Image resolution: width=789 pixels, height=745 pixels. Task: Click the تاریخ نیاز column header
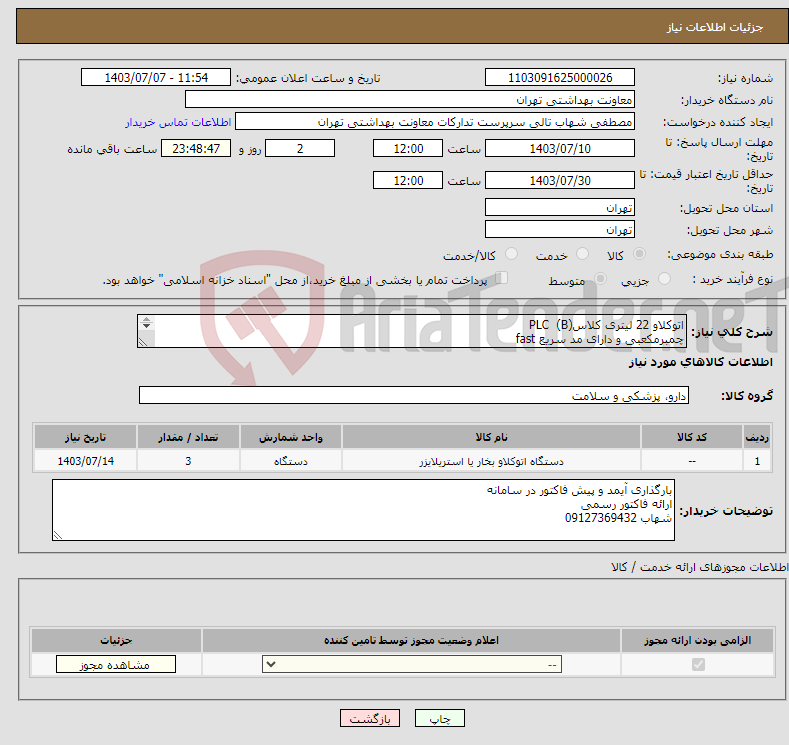85,437
